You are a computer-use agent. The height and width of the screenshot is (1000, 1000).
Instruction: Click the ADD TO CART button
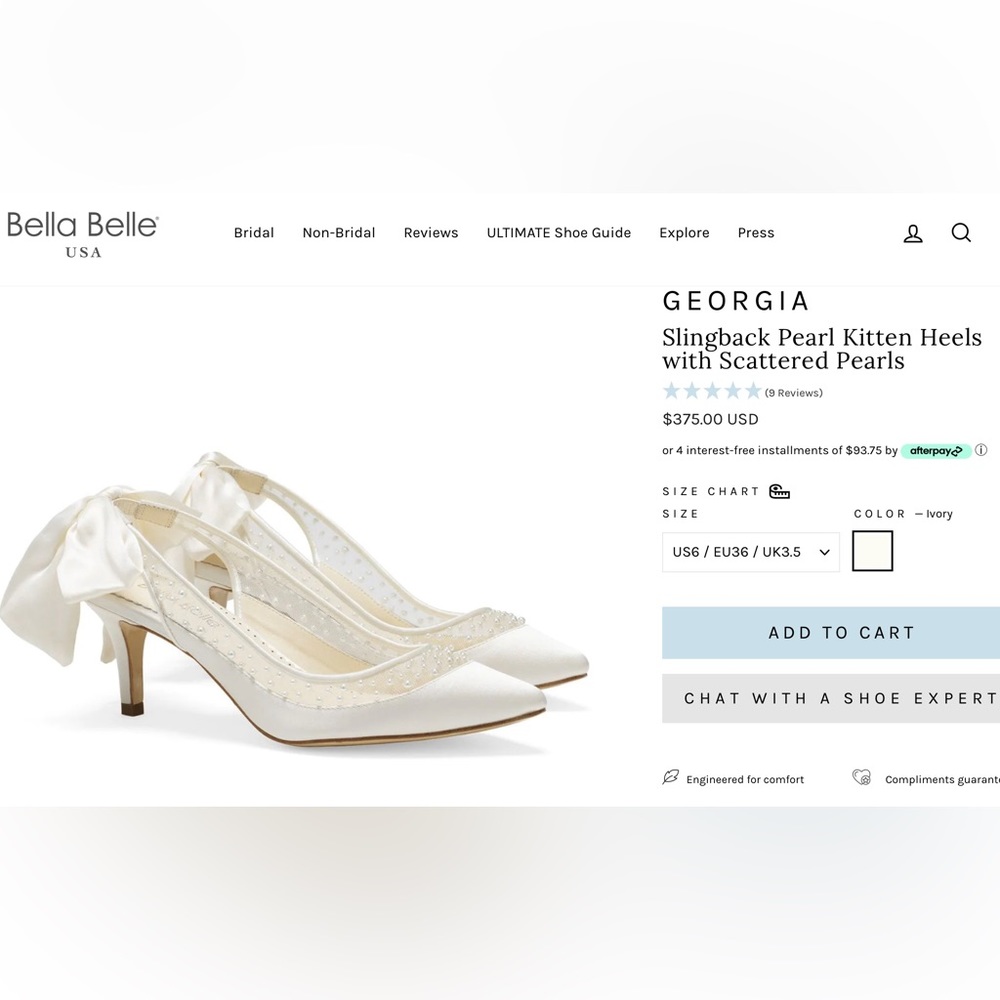tap(843, 632)
